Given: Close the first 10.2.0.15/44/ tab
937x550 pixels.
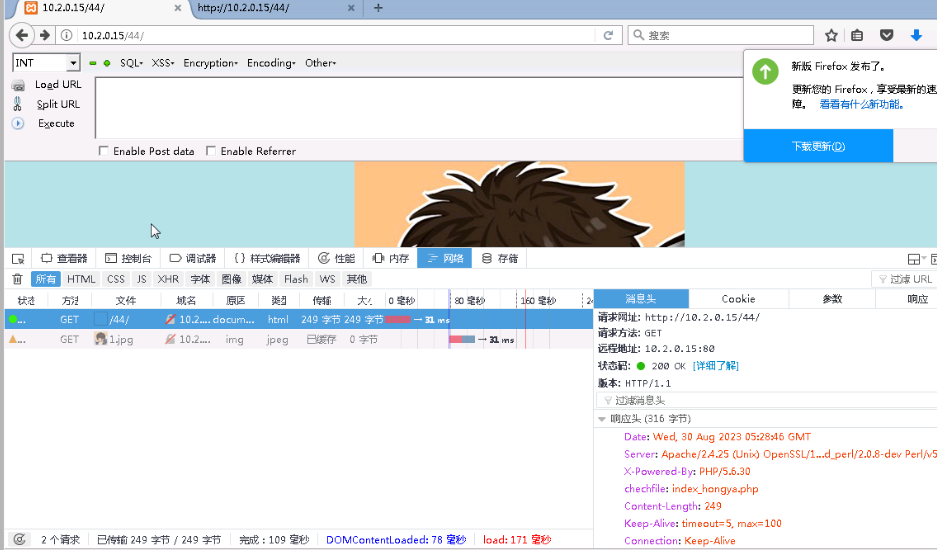Looking at the screenshot, I should point(177,8).
